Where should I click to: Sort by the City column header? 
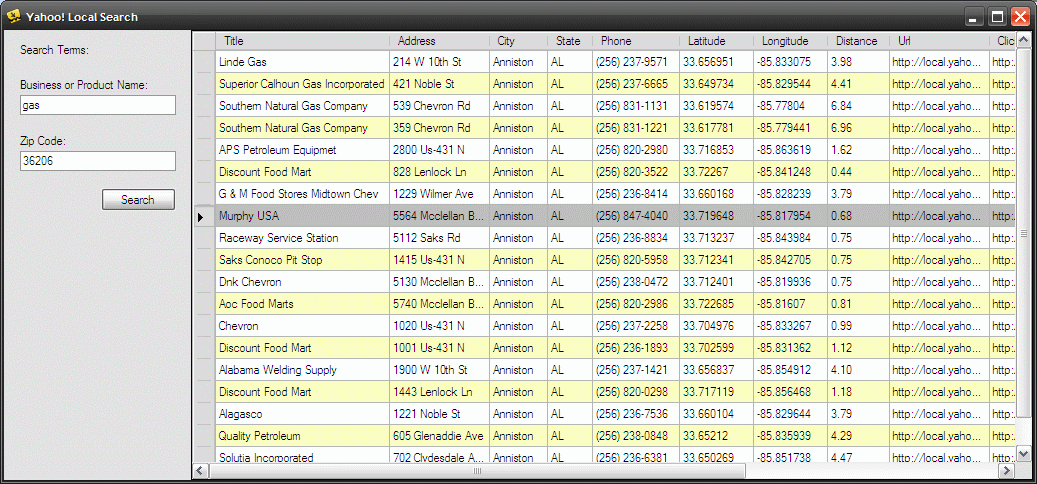click(518, 41)
